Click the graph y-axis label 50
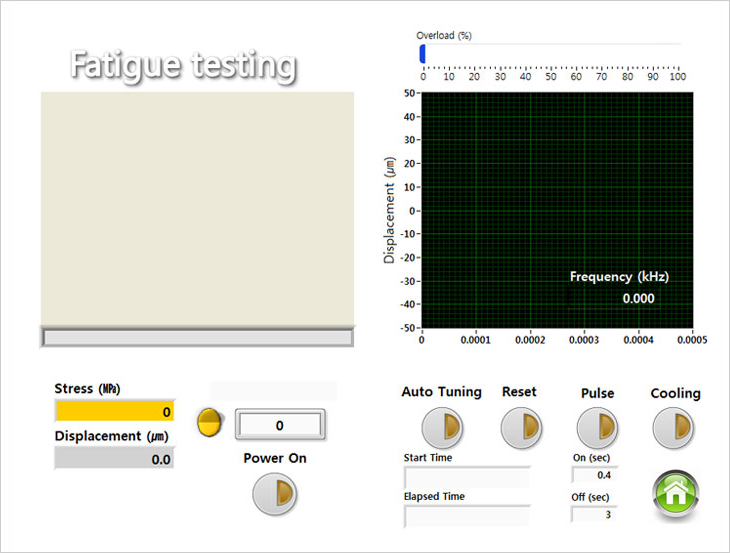Viewport: 730px width, 553px height. [410, 93]
